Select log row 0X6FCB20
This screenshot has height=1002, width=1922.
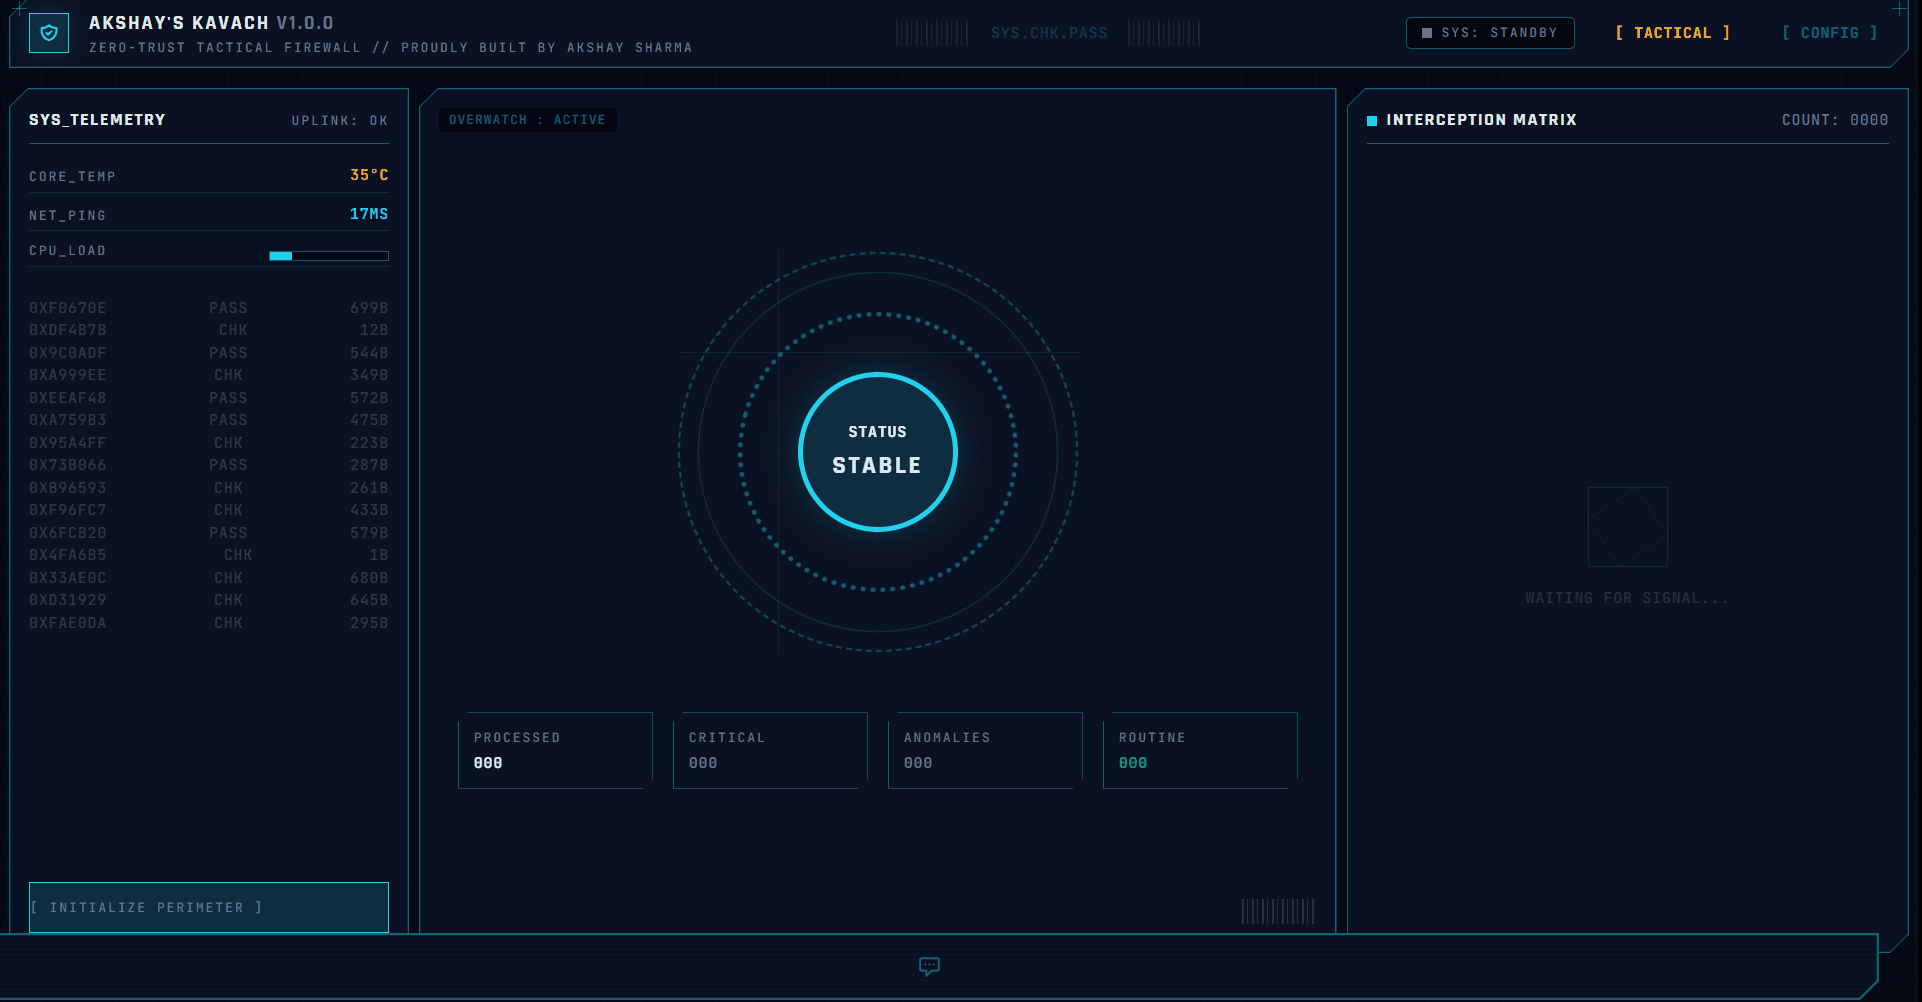point(209,533)
